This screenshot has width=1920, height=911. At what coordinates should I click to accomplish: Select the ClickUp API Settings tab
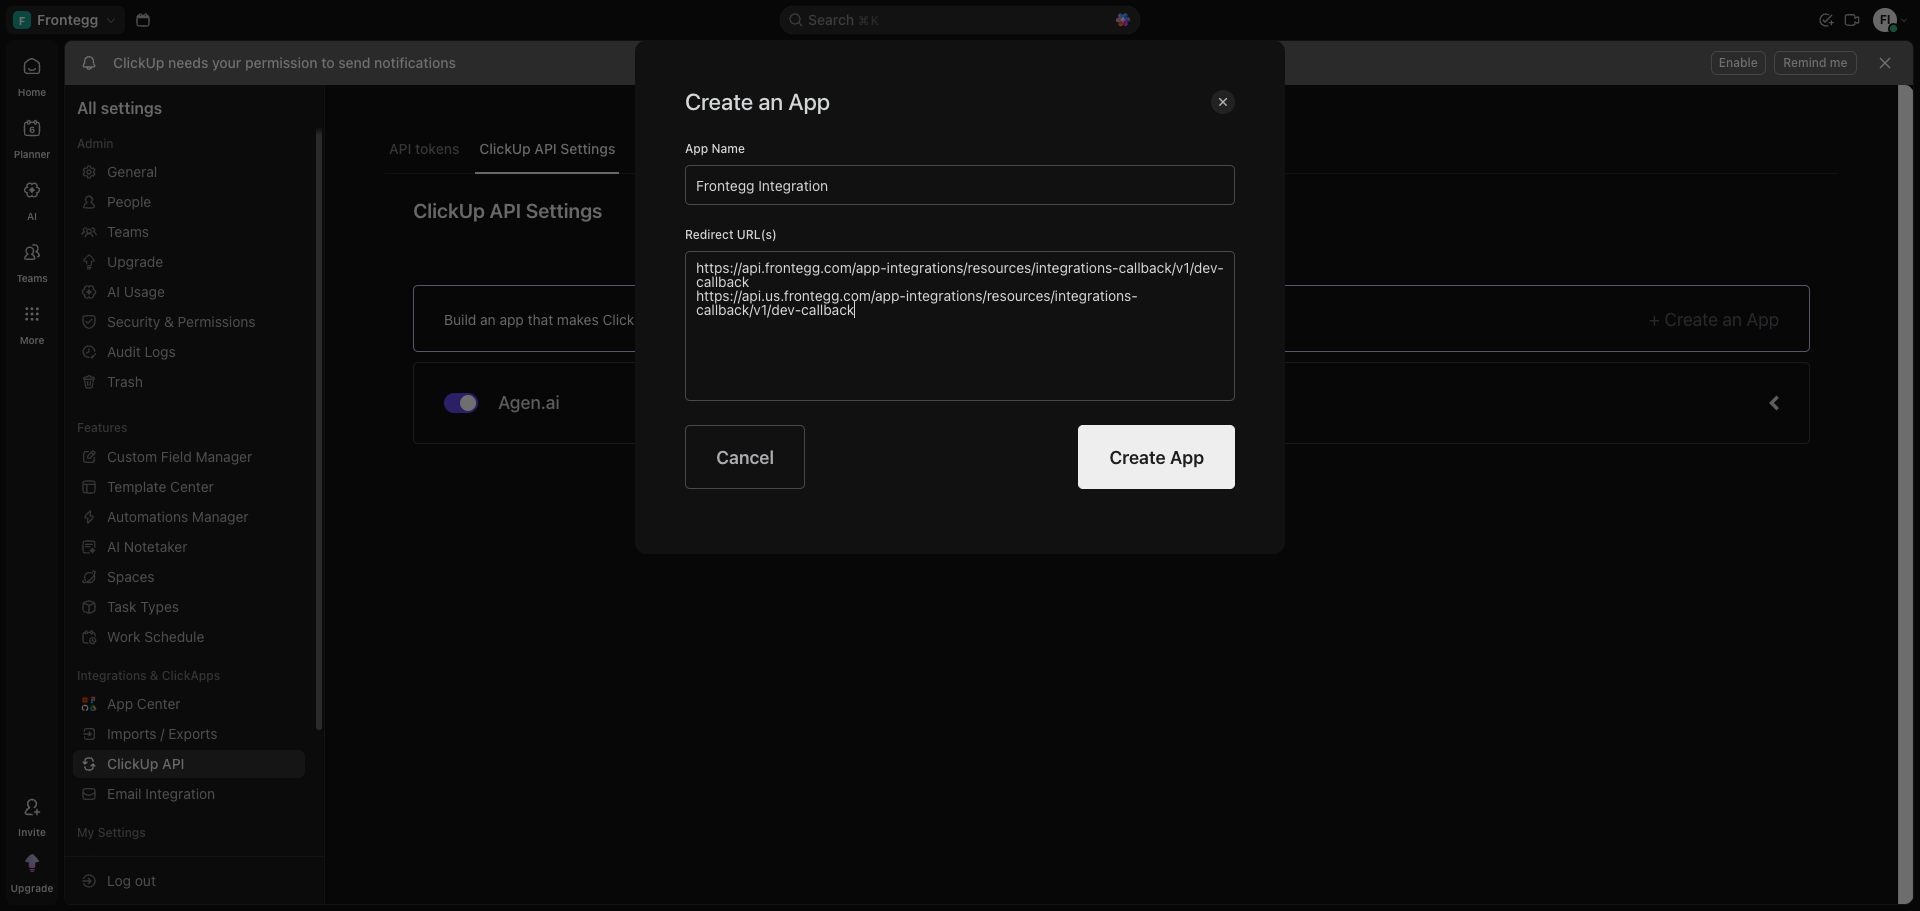547,149
